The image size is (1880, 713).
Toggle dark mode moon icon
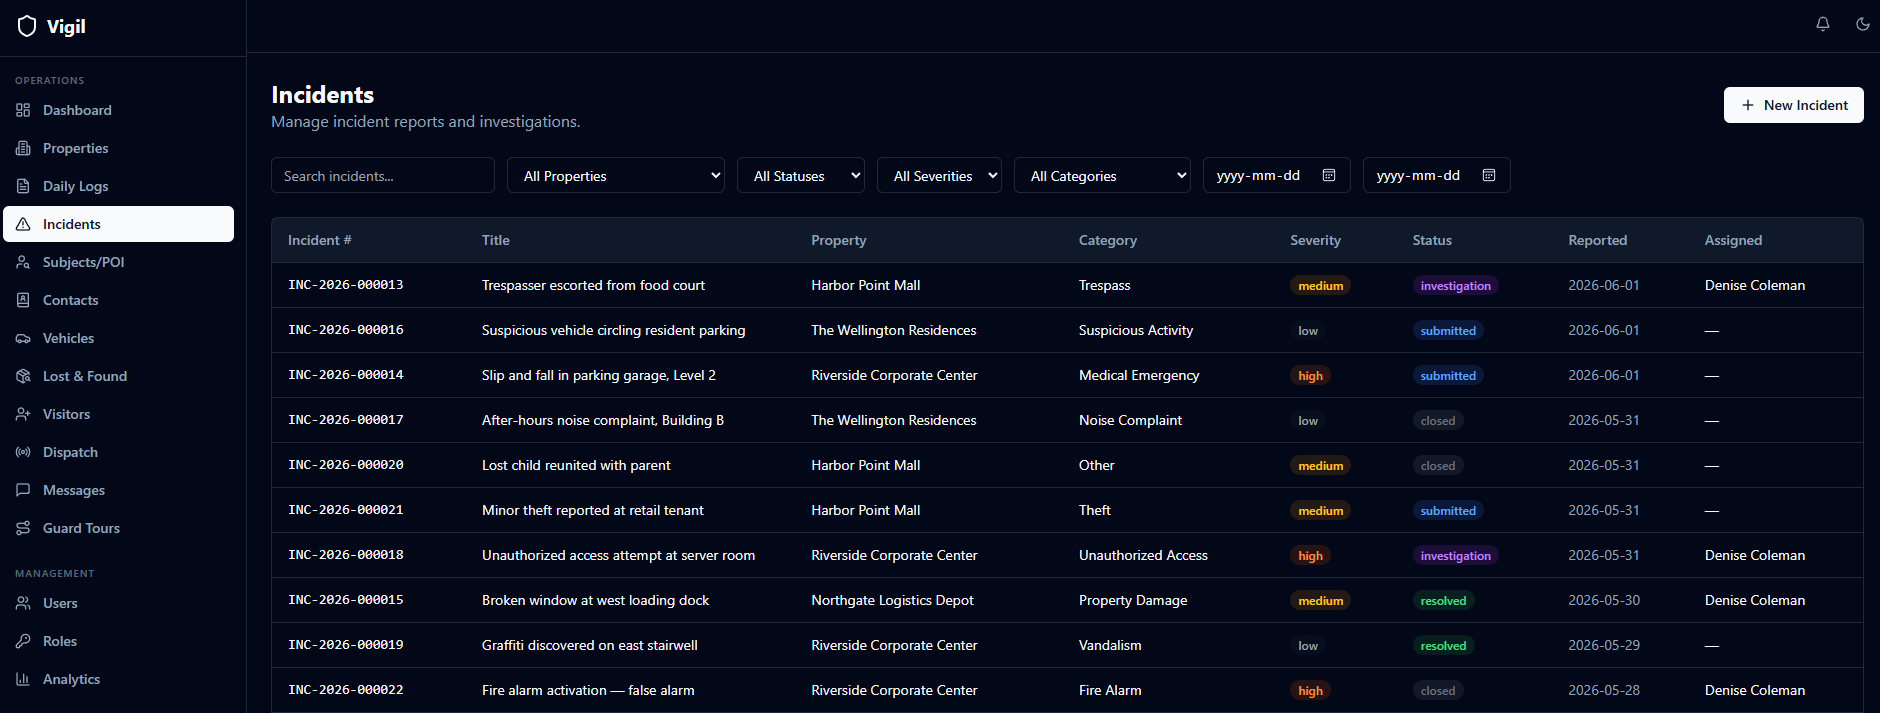pos(1863,24)
